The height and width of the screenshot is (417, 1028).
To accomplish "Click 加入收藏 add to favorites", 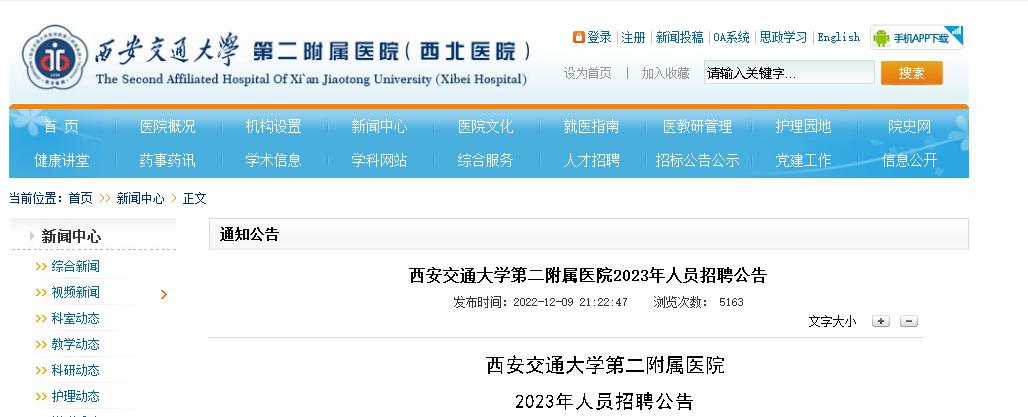I will [x=665, y=73].
